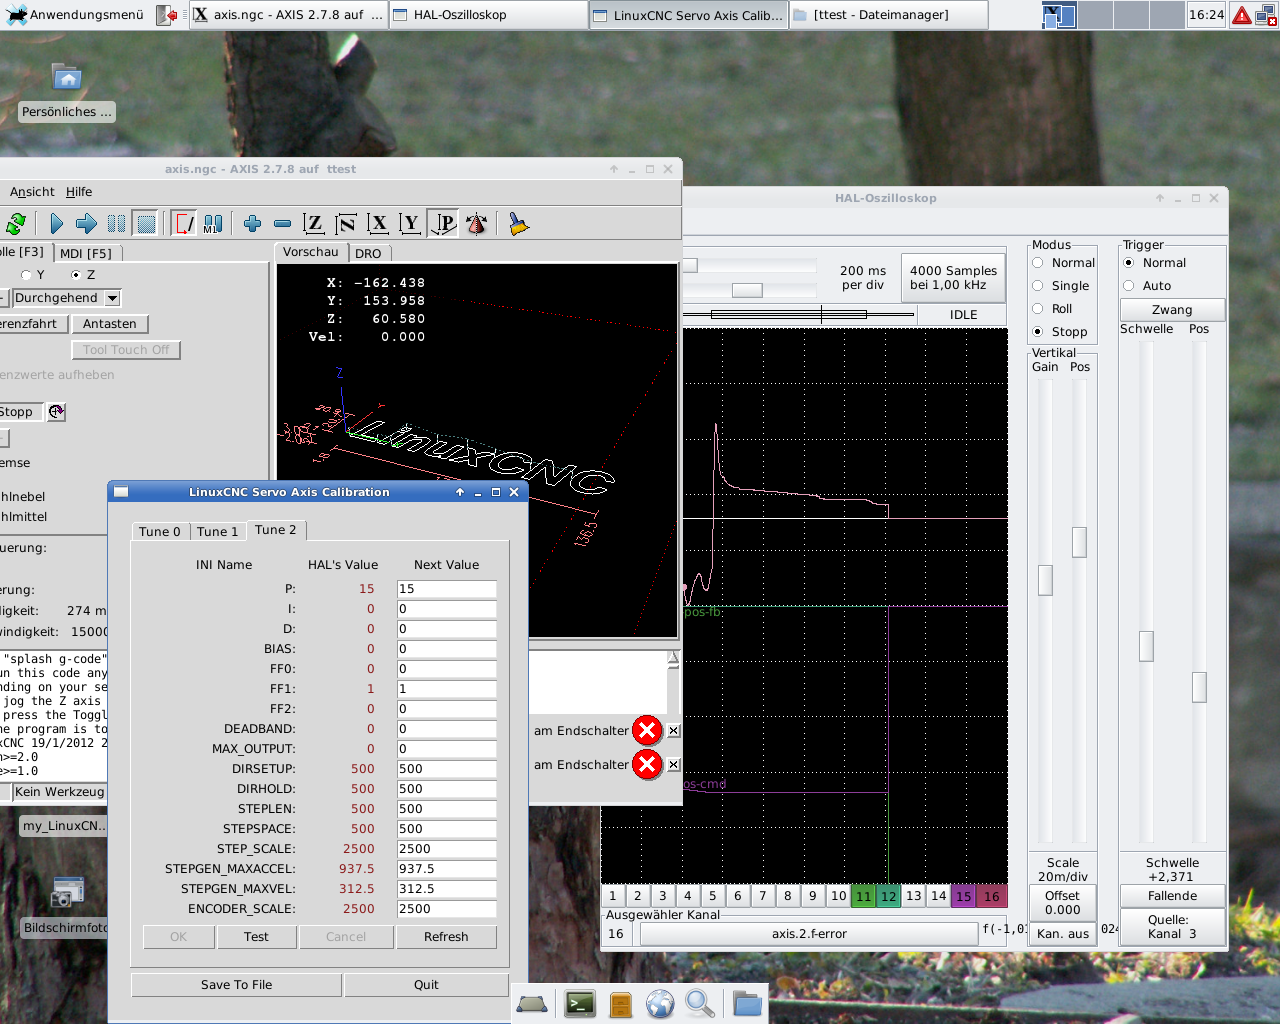Click Save To File button
Screen dimensions: 1280x1024
click(x=237, y=985)
